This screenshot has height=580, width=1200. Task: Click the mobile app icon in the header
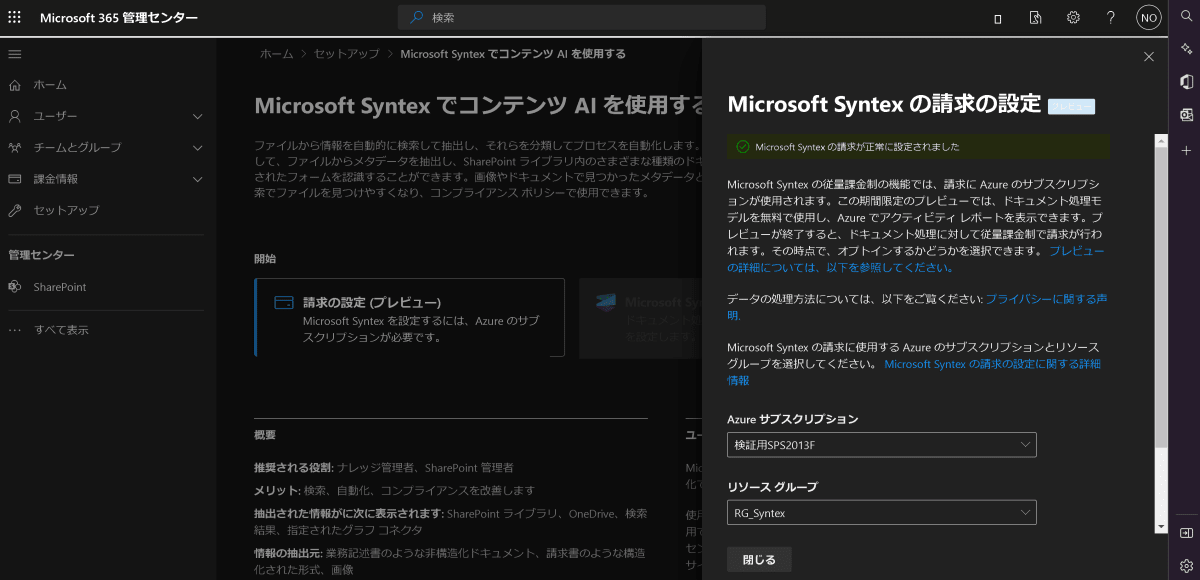tap(997, 18)
